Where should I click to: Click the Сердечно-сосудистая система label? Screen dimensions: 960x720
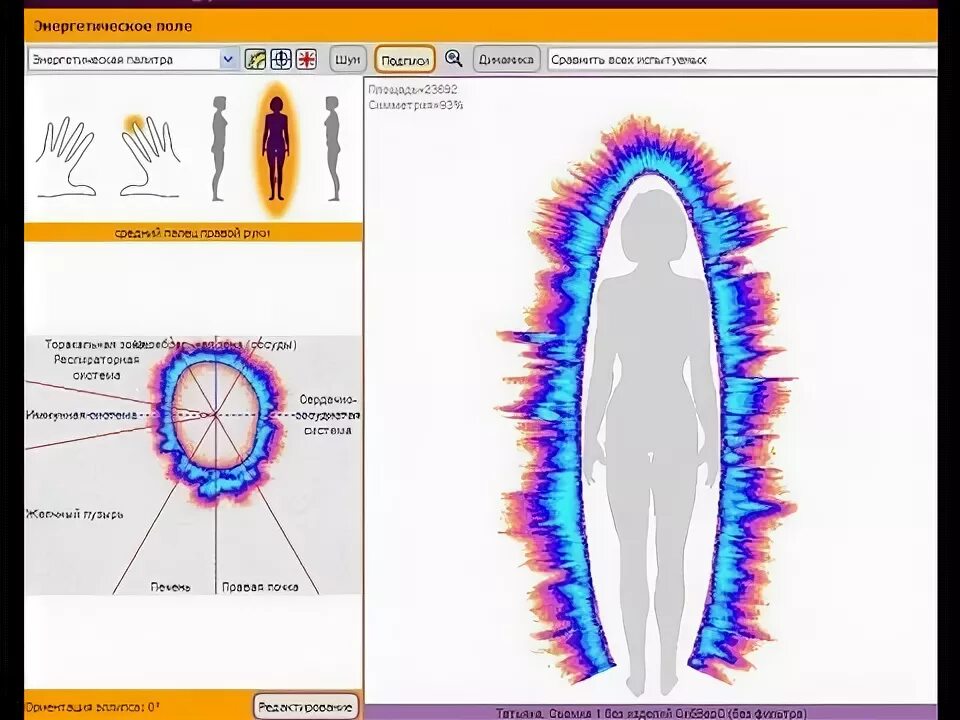tap(328, 415)
